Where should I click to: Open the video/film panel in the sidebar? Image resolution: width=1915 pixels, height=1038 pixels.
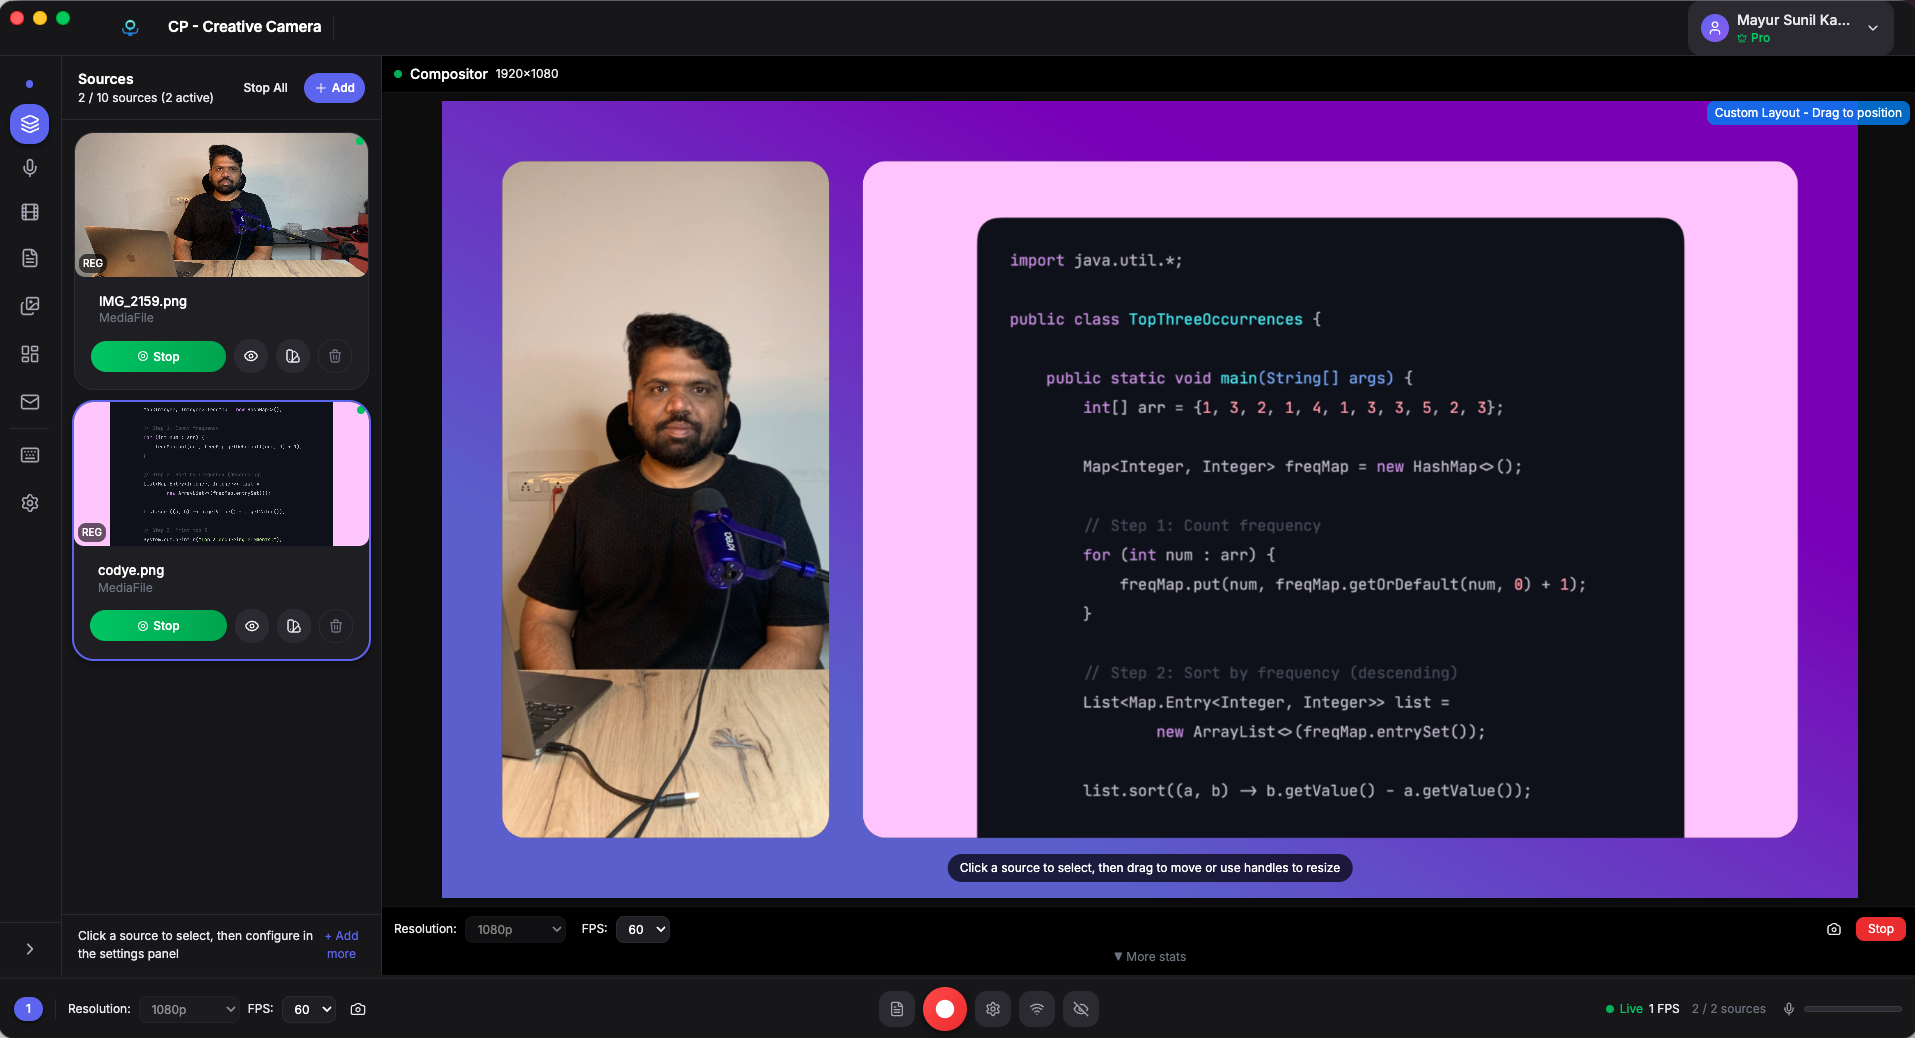(30, 212)
